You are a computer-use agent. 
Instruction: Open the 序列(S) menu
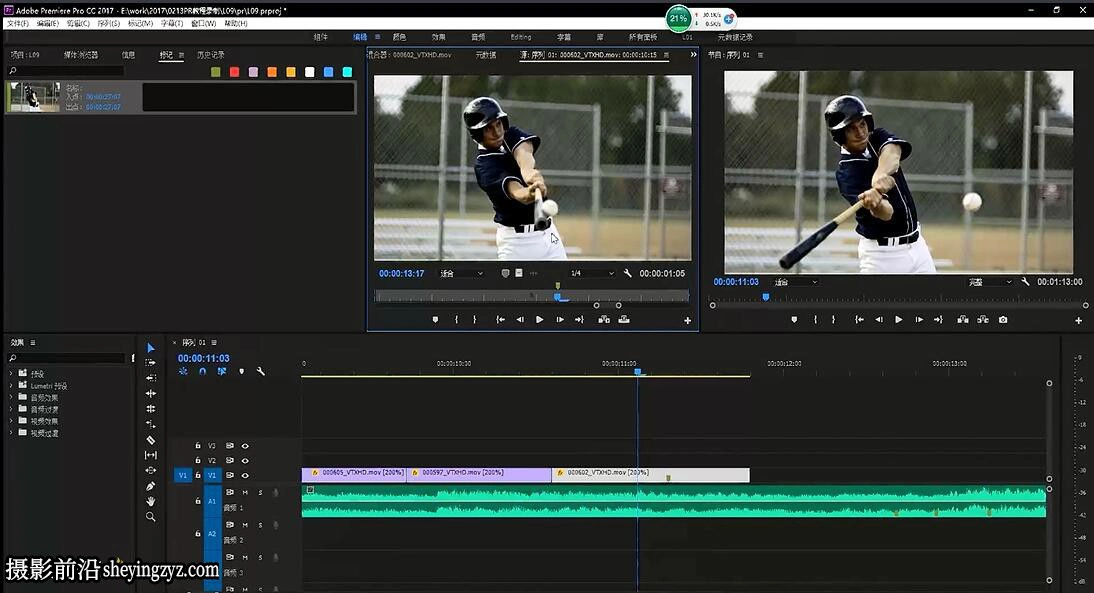[108, 23]
